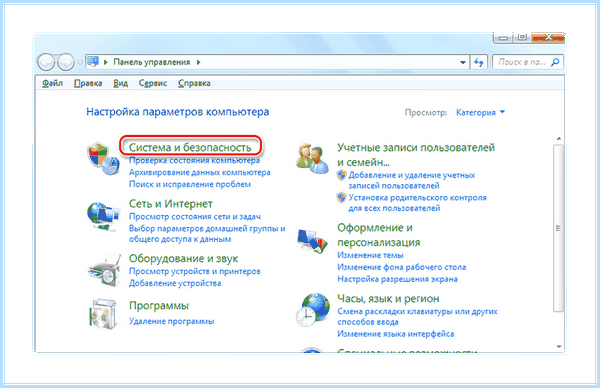Click shield icon beside 'Установка родительского контроля'
Image resolution: width=600 pixels, height=388 pixels.
pos(341,198)
